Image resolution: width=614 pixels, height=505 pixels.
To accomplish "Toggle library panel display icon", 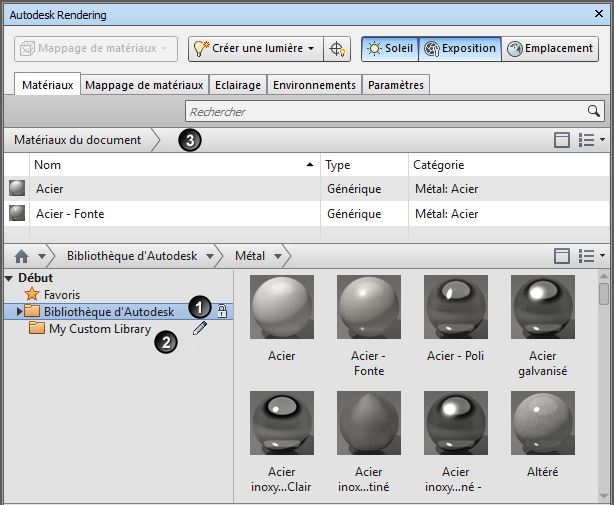I will (x=562, y=256).
